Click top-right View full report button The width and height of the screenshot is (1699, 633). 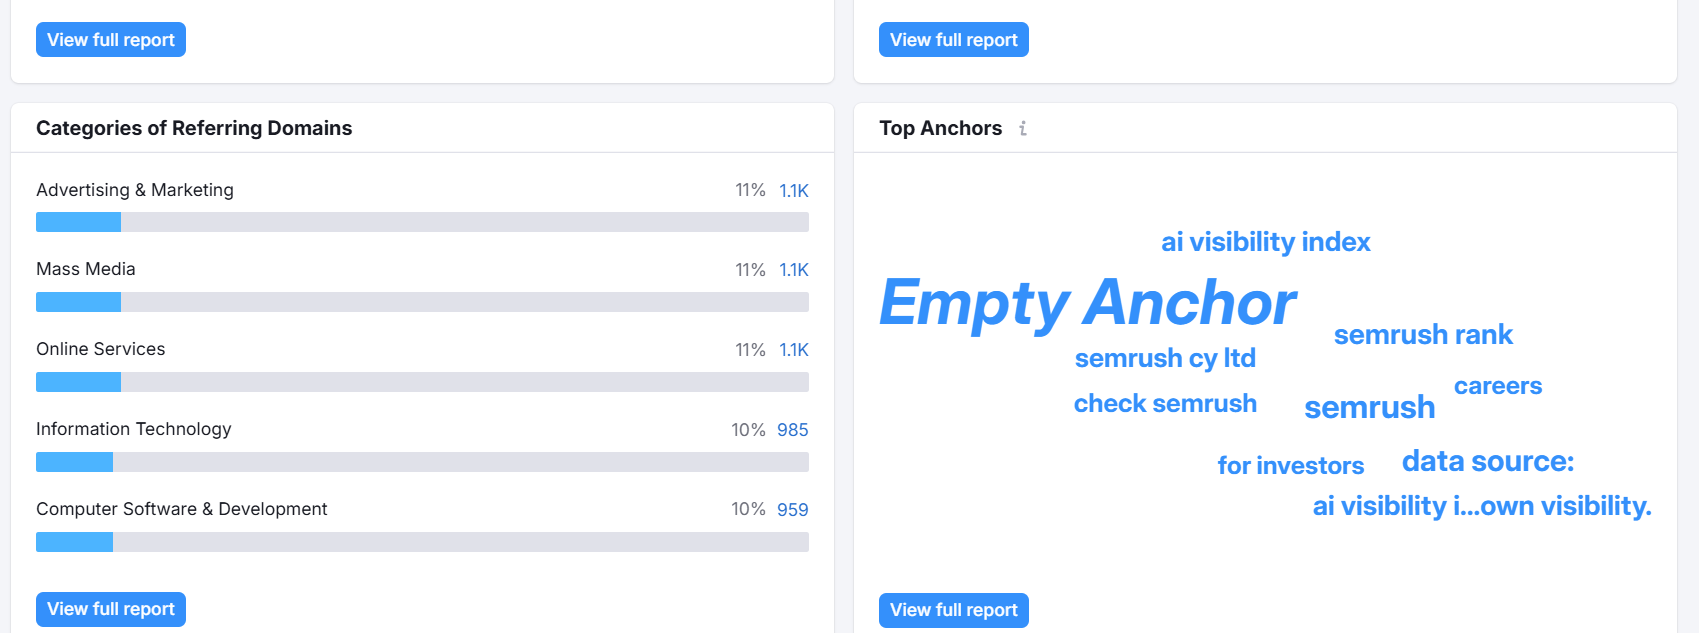point(954,40)
